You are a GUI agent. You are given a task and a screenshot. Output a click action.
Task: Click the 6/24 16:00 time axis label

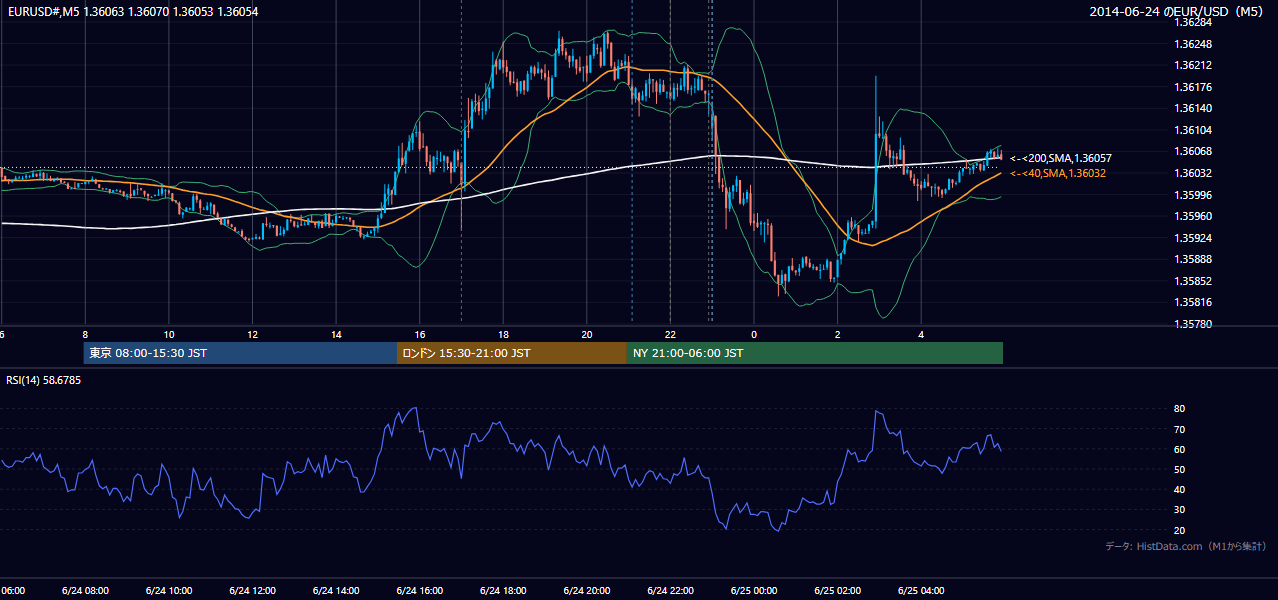coord(419,591)
